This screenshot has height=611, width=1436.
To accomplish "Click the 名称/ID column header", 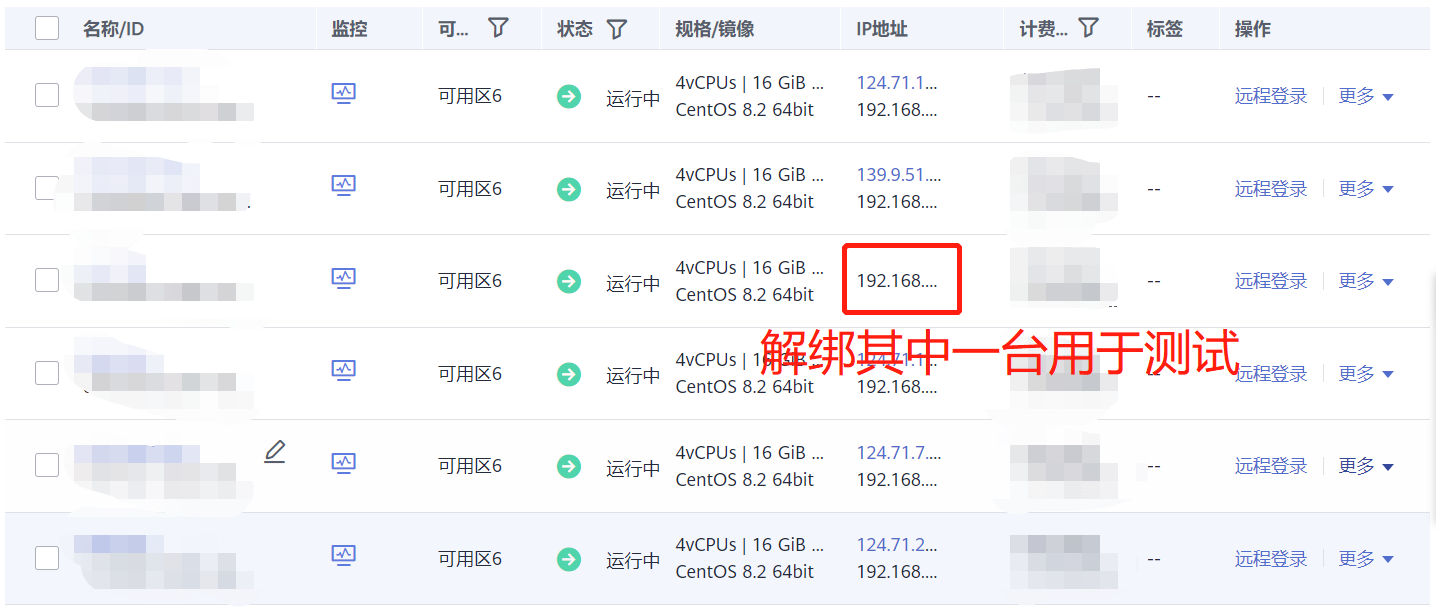I will tap(113, 29).
